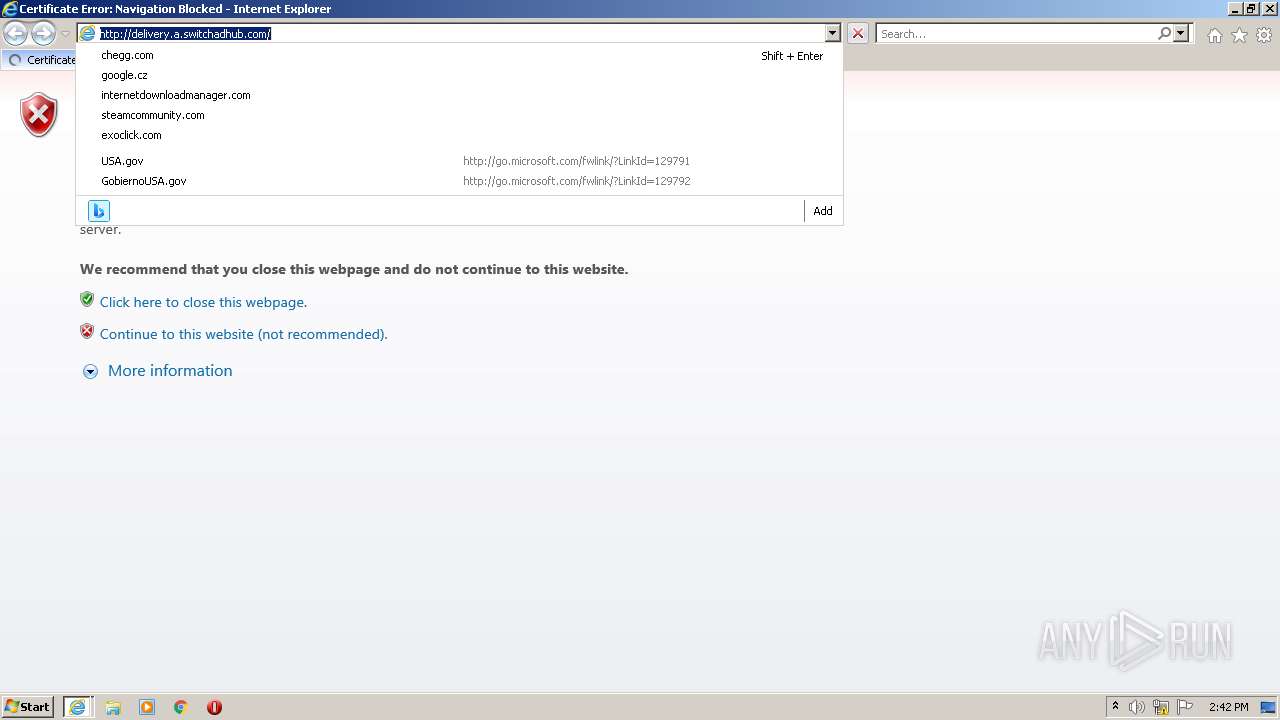Show hidden tray icons arrow
Screen dimensions: 1280x720
[1115, 707]
